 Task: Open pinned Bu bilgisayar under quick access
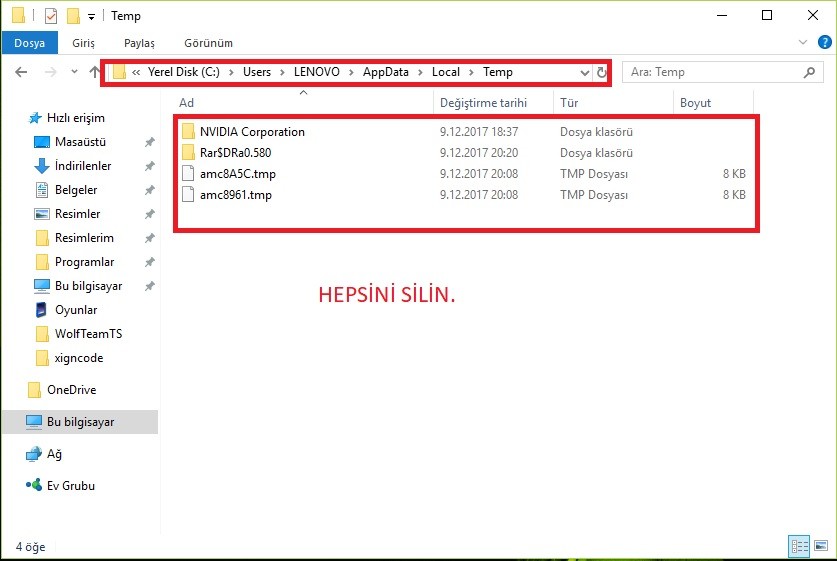tap(88, 286)
